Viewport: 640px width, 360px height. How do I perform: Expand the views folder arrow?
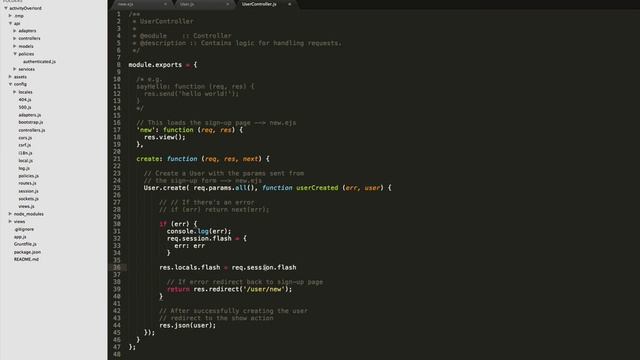11,222
